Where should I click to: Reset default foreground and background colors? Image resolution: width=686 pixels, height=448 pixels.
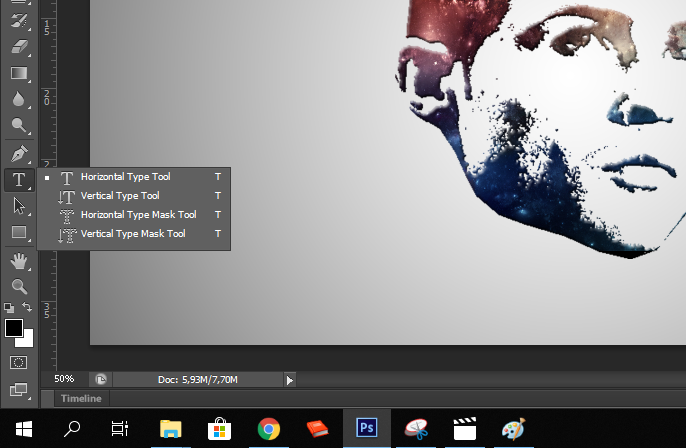(x=9, y=308)
